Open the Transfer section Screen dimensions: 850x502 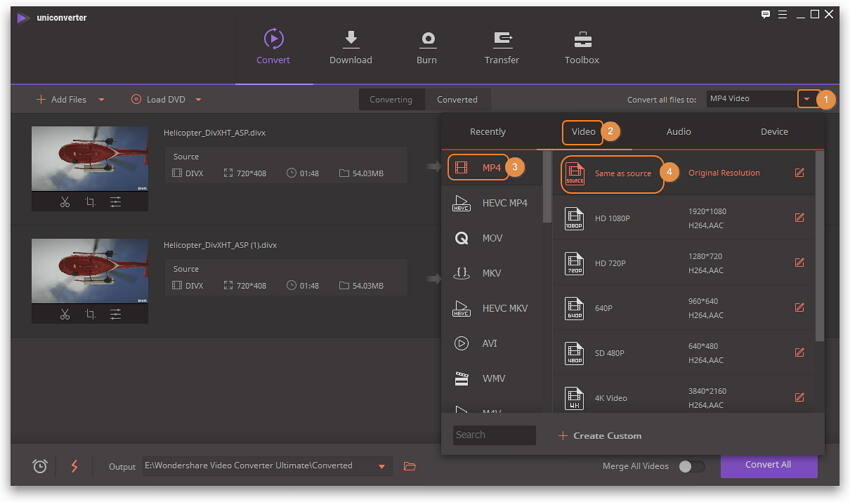pos(502,47)
